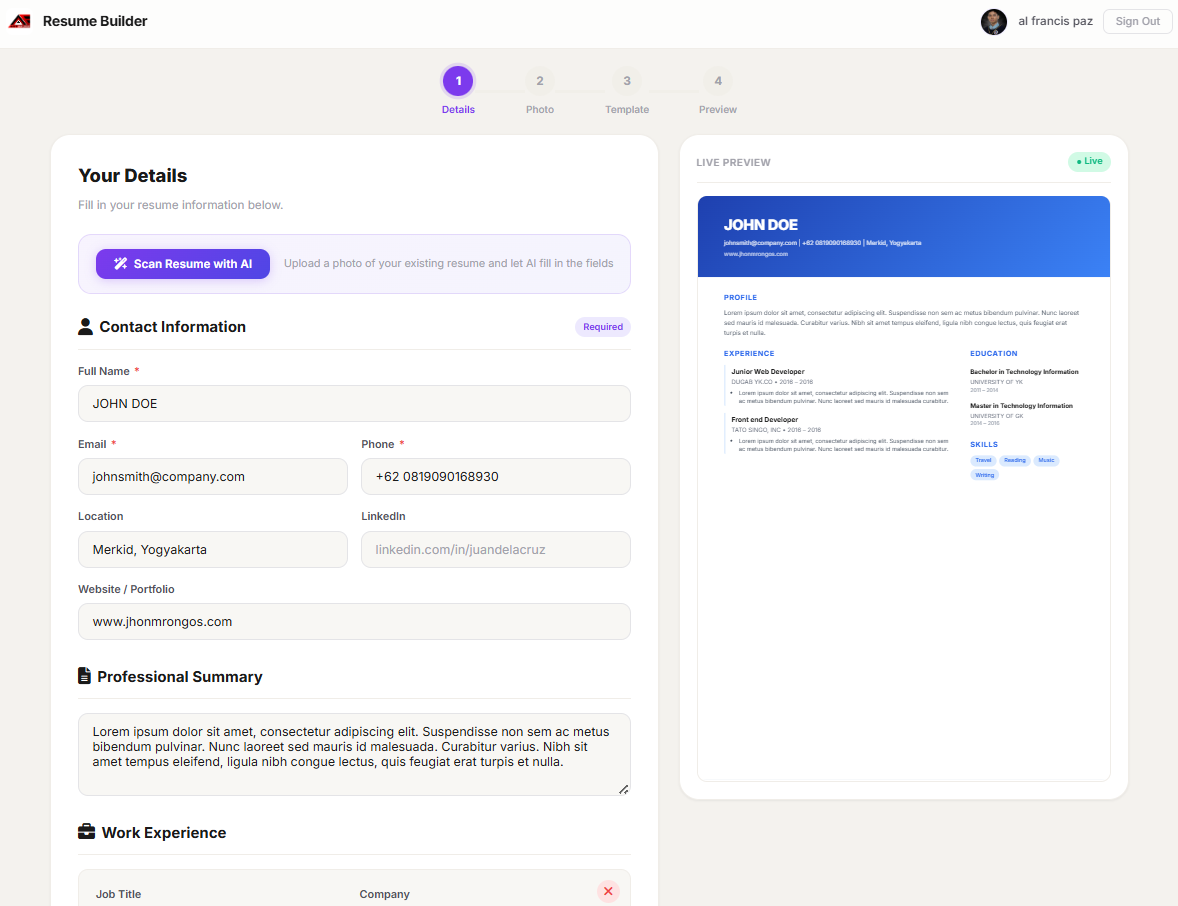Screen dimensions: 1178x906
Task: Remove the work experience entry with red X
Action: click(x=609, y=892)
